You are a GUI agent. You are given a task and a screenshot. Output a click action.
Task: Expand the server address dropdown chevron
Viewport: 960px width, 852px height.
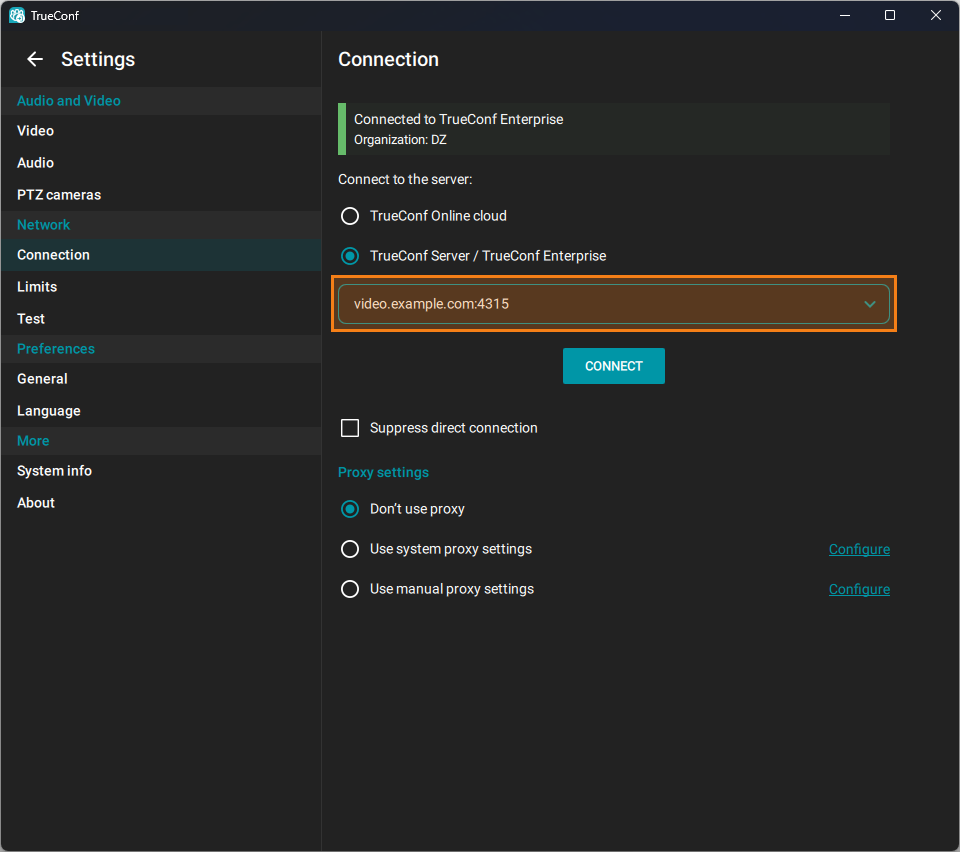[869, 304]
